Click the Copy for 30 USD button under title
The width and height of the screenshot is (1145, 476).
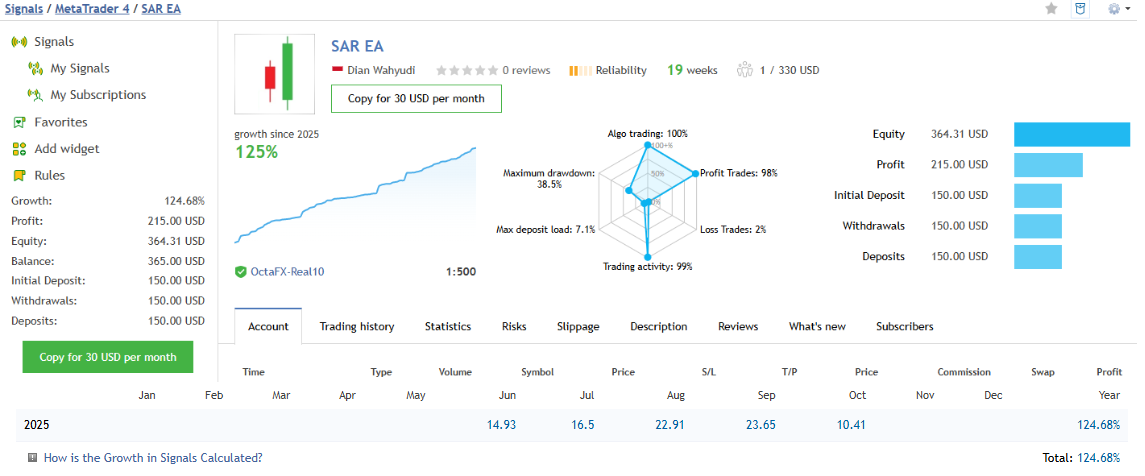(416, 99)
